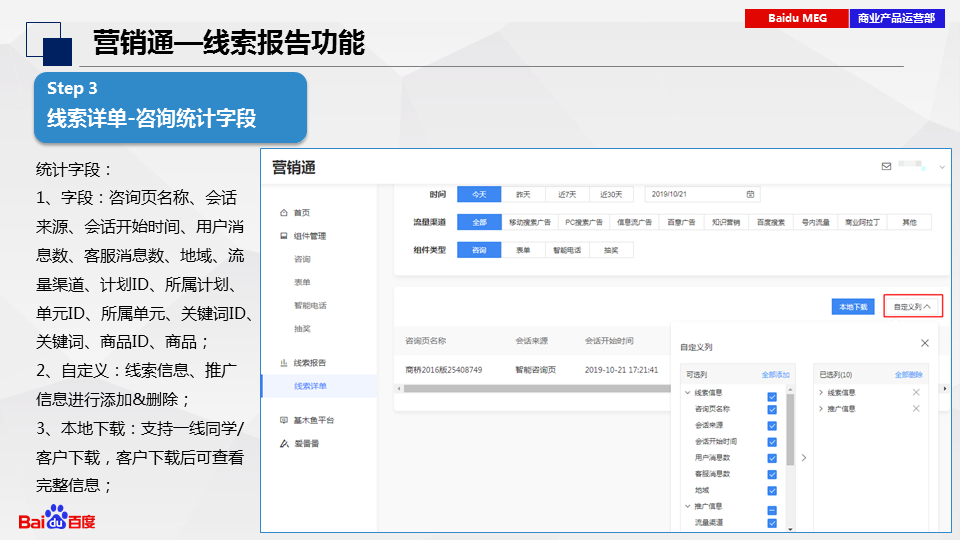Viewport: 960px width, 540px height.
Task: Click the table's scroll-right arrow
Action: (945, 389)
